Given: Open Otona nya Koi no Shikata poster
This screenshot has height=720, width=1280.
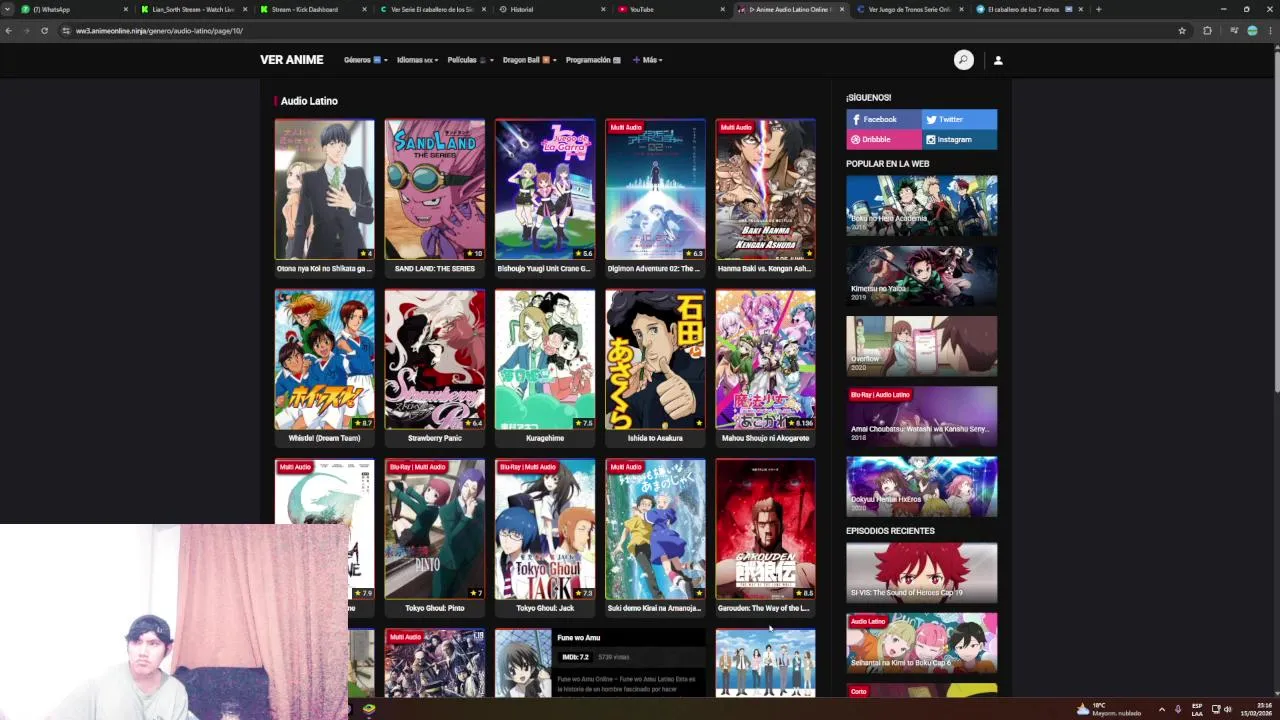Looking at the screenshot, I should (324, 189).
